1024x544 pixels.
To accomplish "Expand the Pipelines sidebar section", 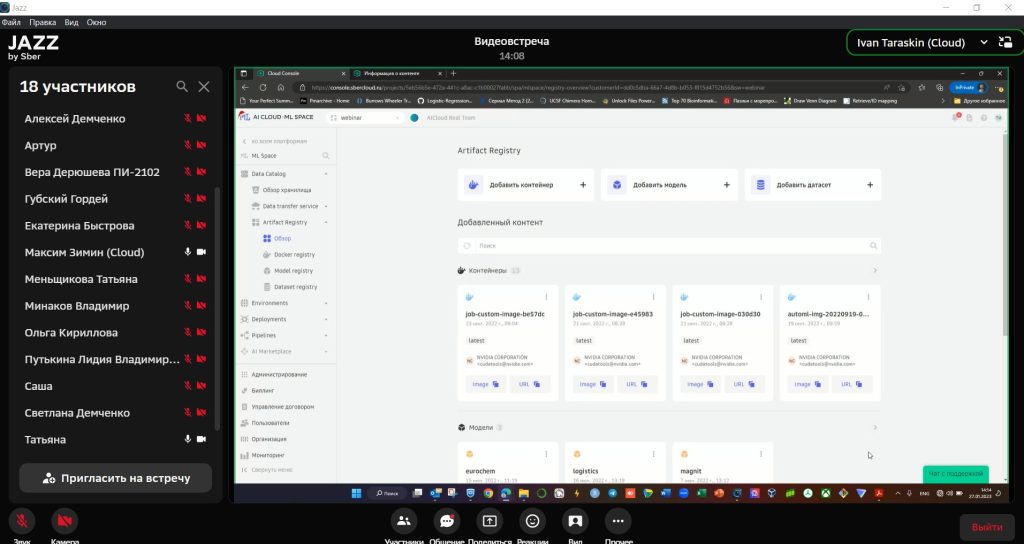I will (326, 335).
